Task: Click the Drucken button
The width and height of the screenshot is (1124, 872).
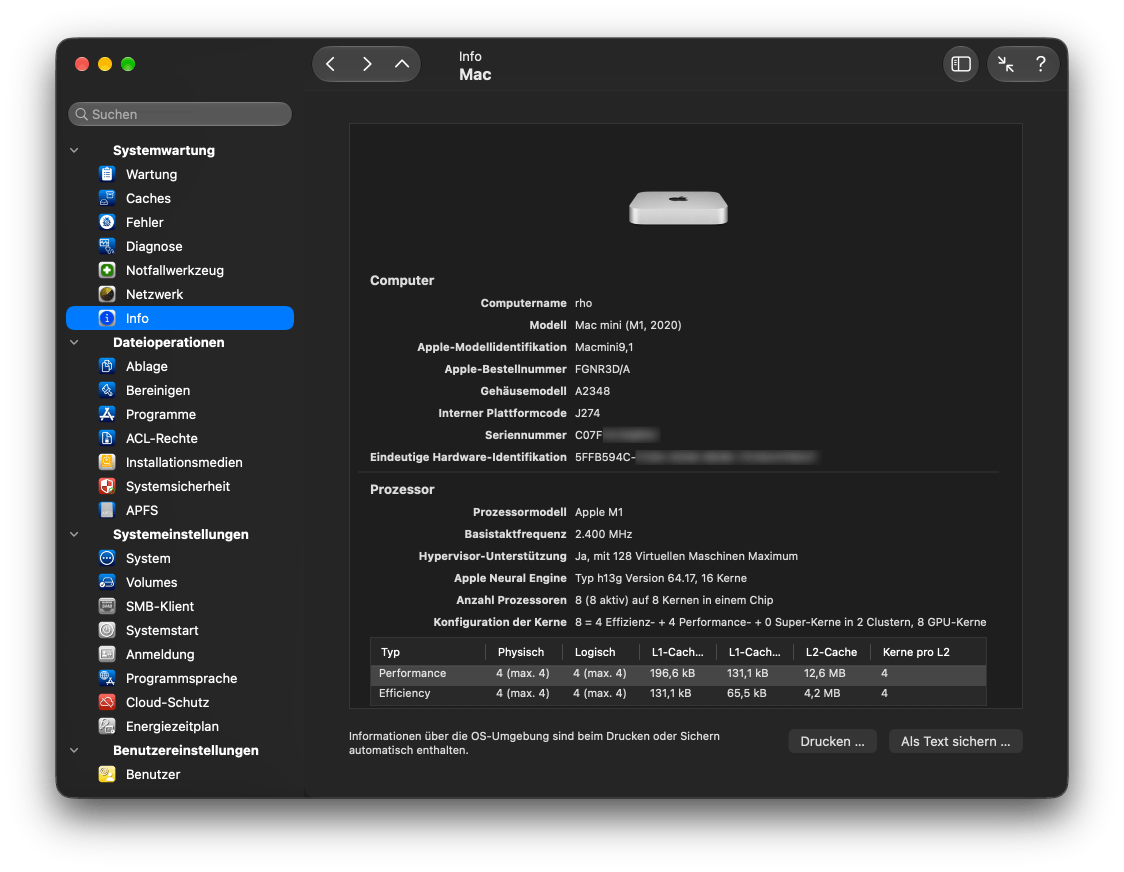Action: tap(832, 741)
